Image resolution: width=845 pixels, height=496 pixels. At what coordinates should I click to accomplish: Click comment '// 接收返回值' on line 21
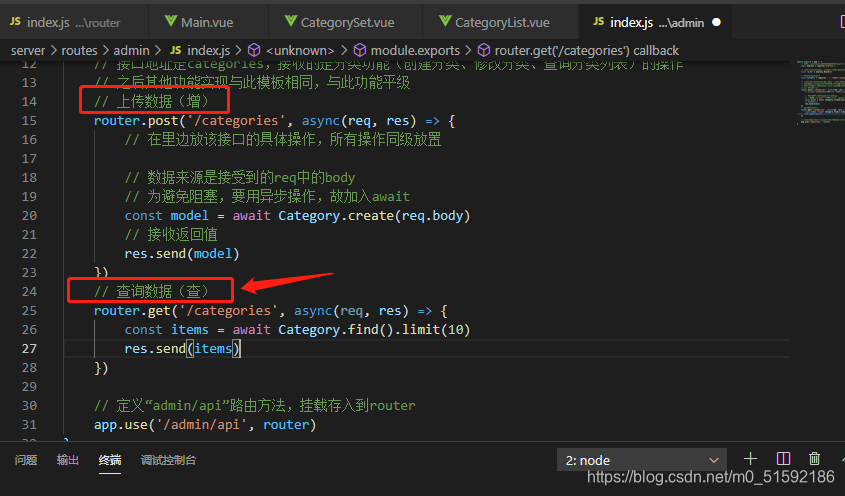coord(171,235)
